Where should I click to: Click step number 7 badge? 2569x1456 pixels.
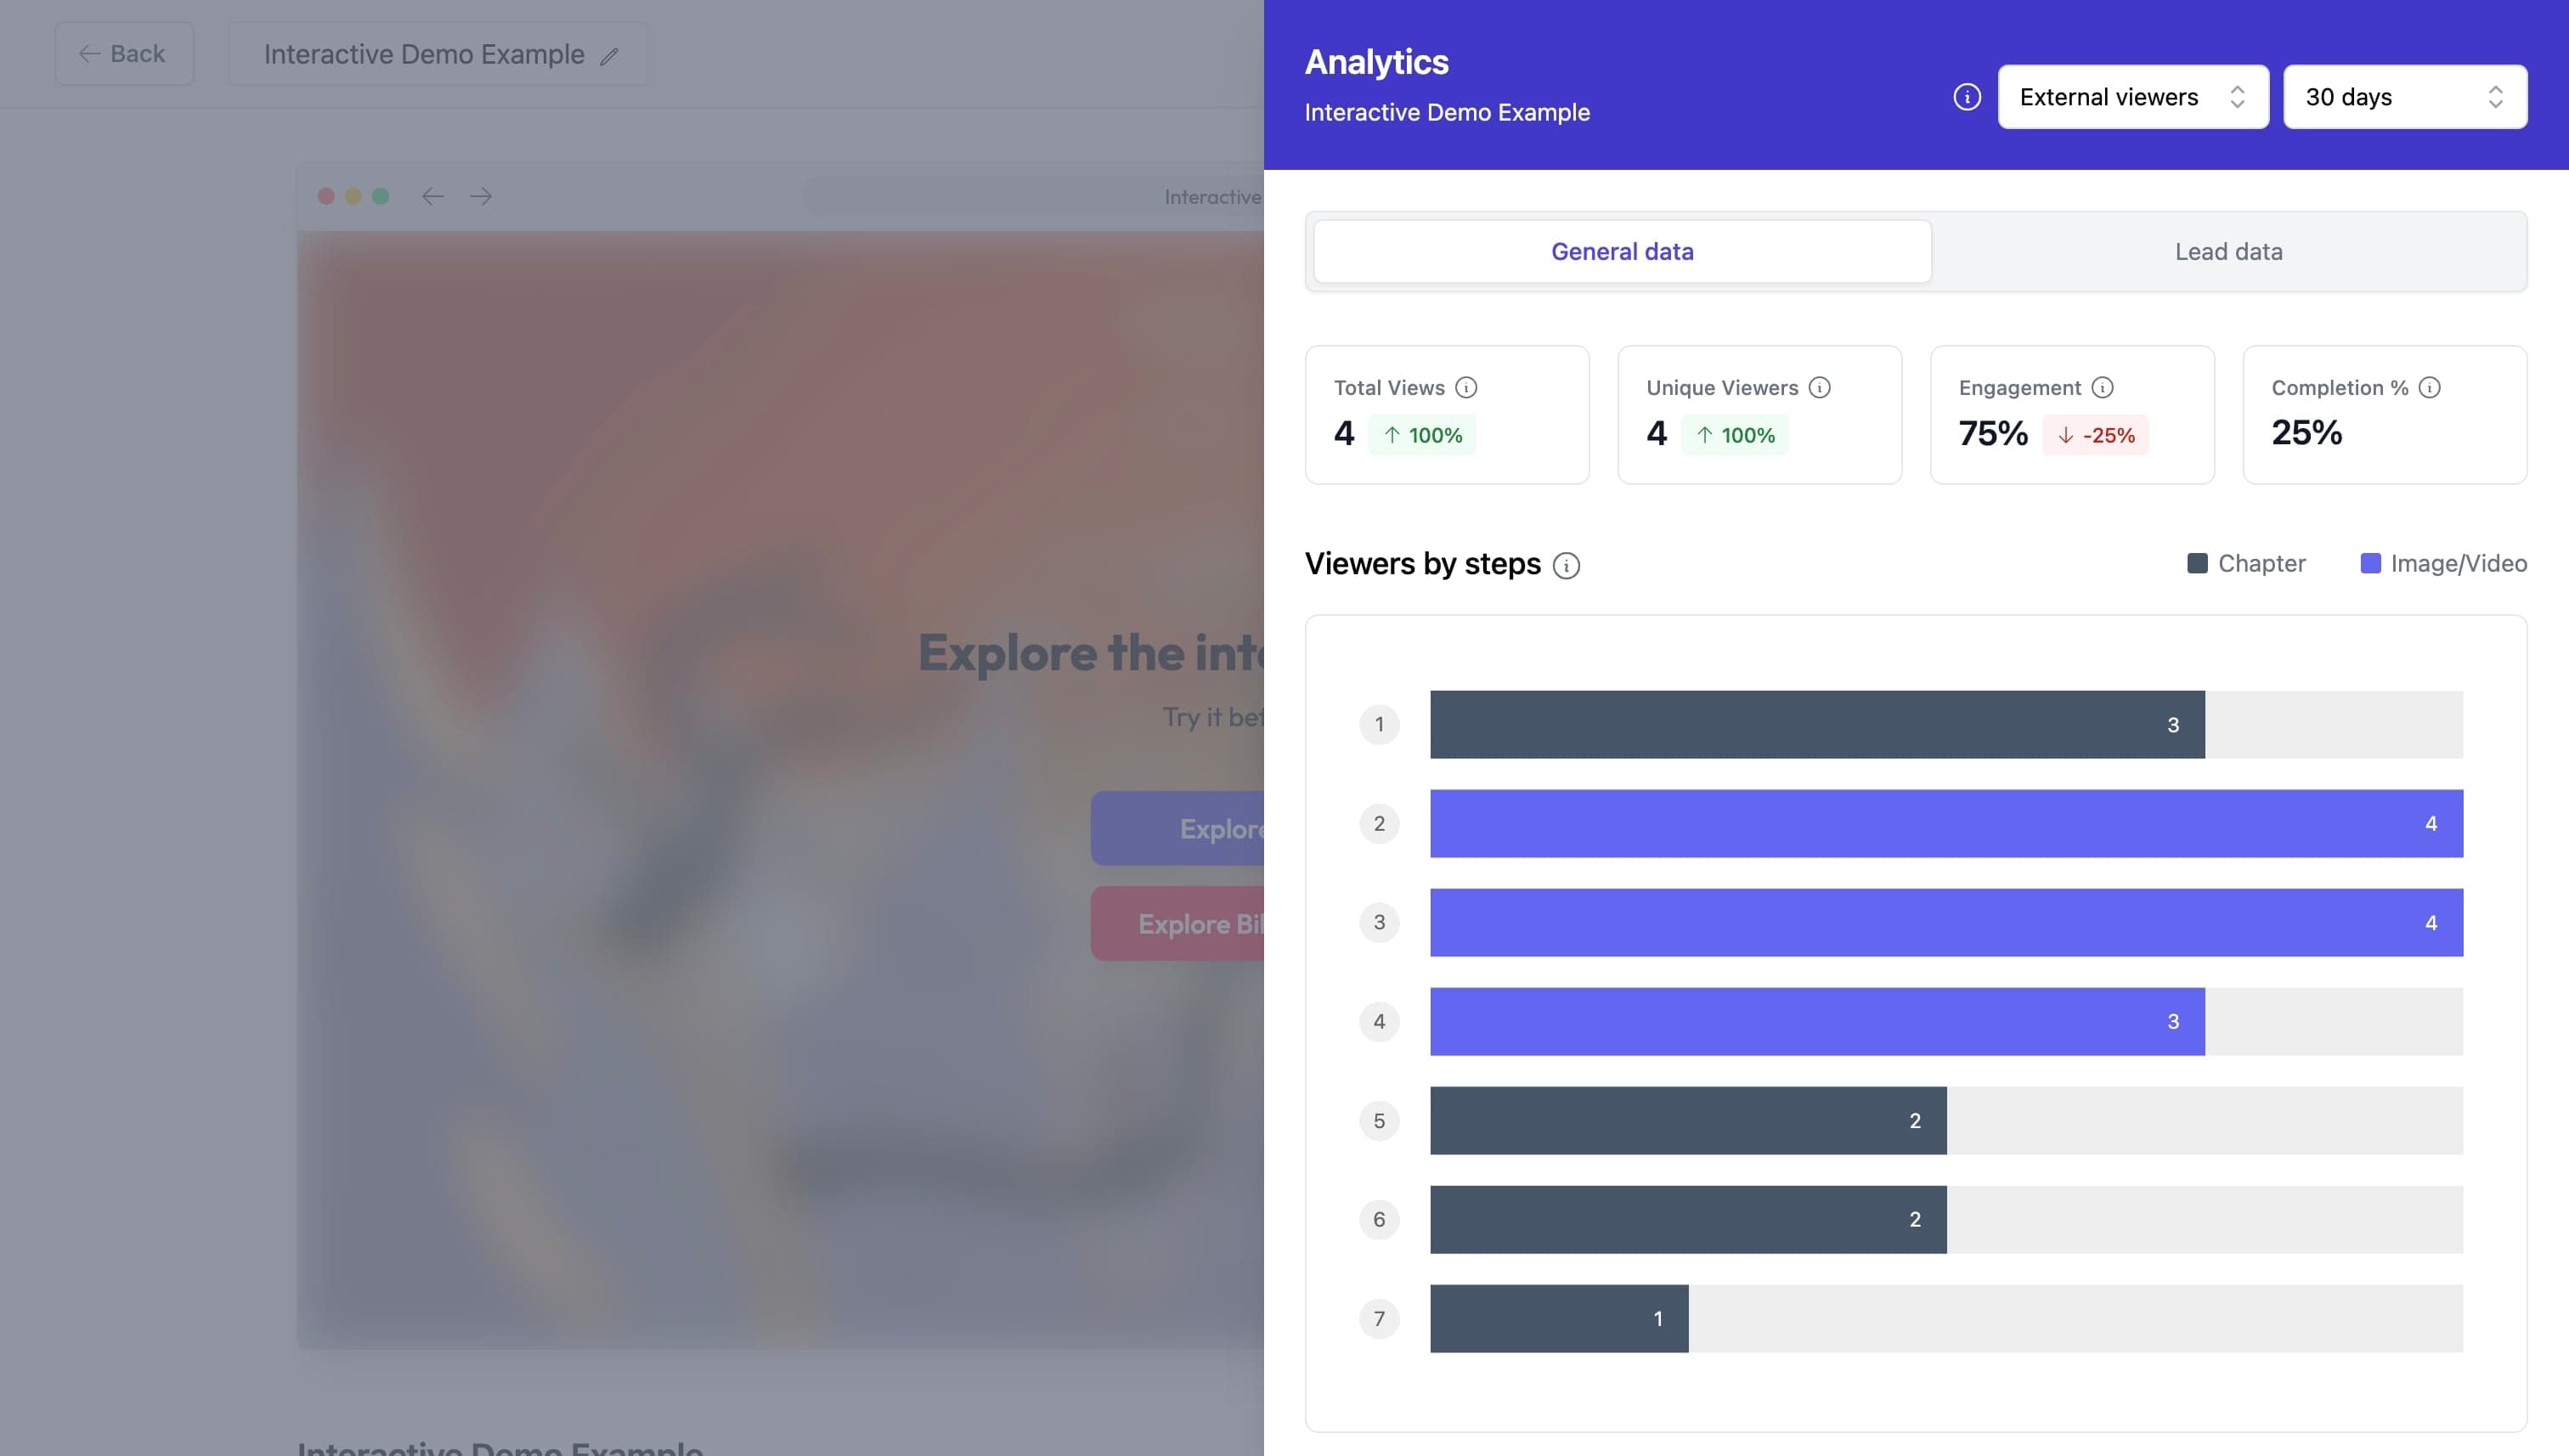1379,1318
